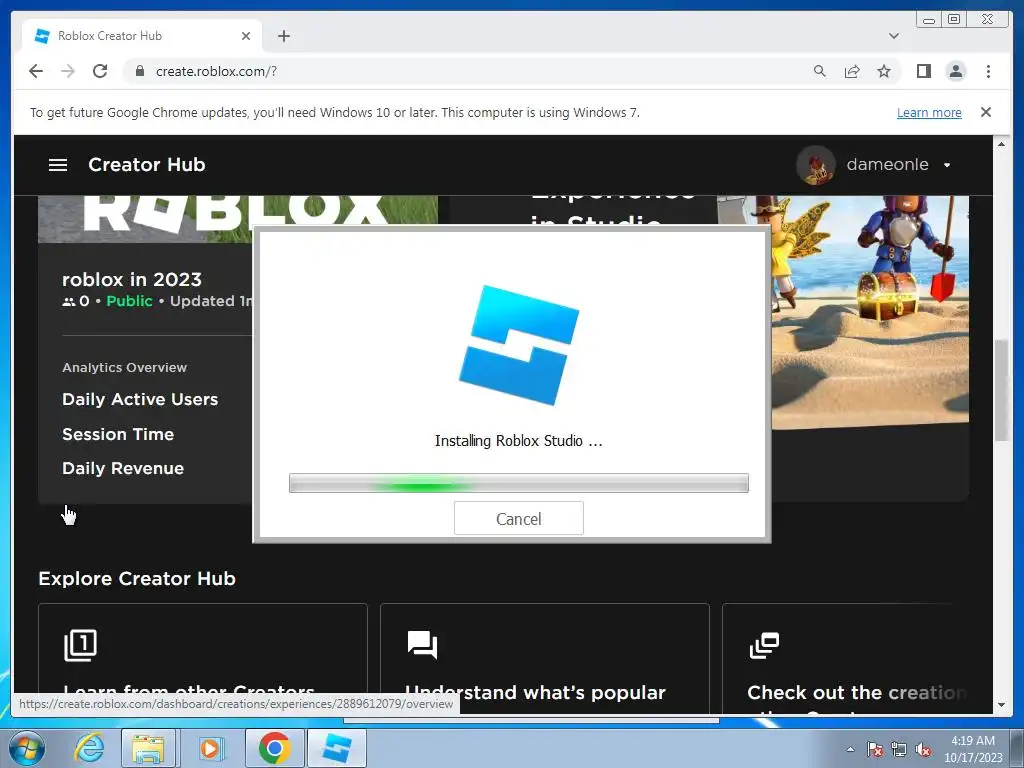1024x768 pixels.
Task: Open Daily Active Users analytics
Action: [140, 399]
